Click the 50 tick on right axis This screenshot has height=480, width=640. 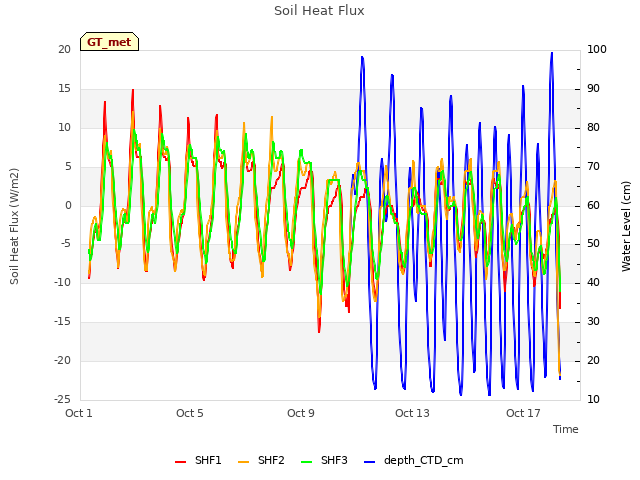593,244
